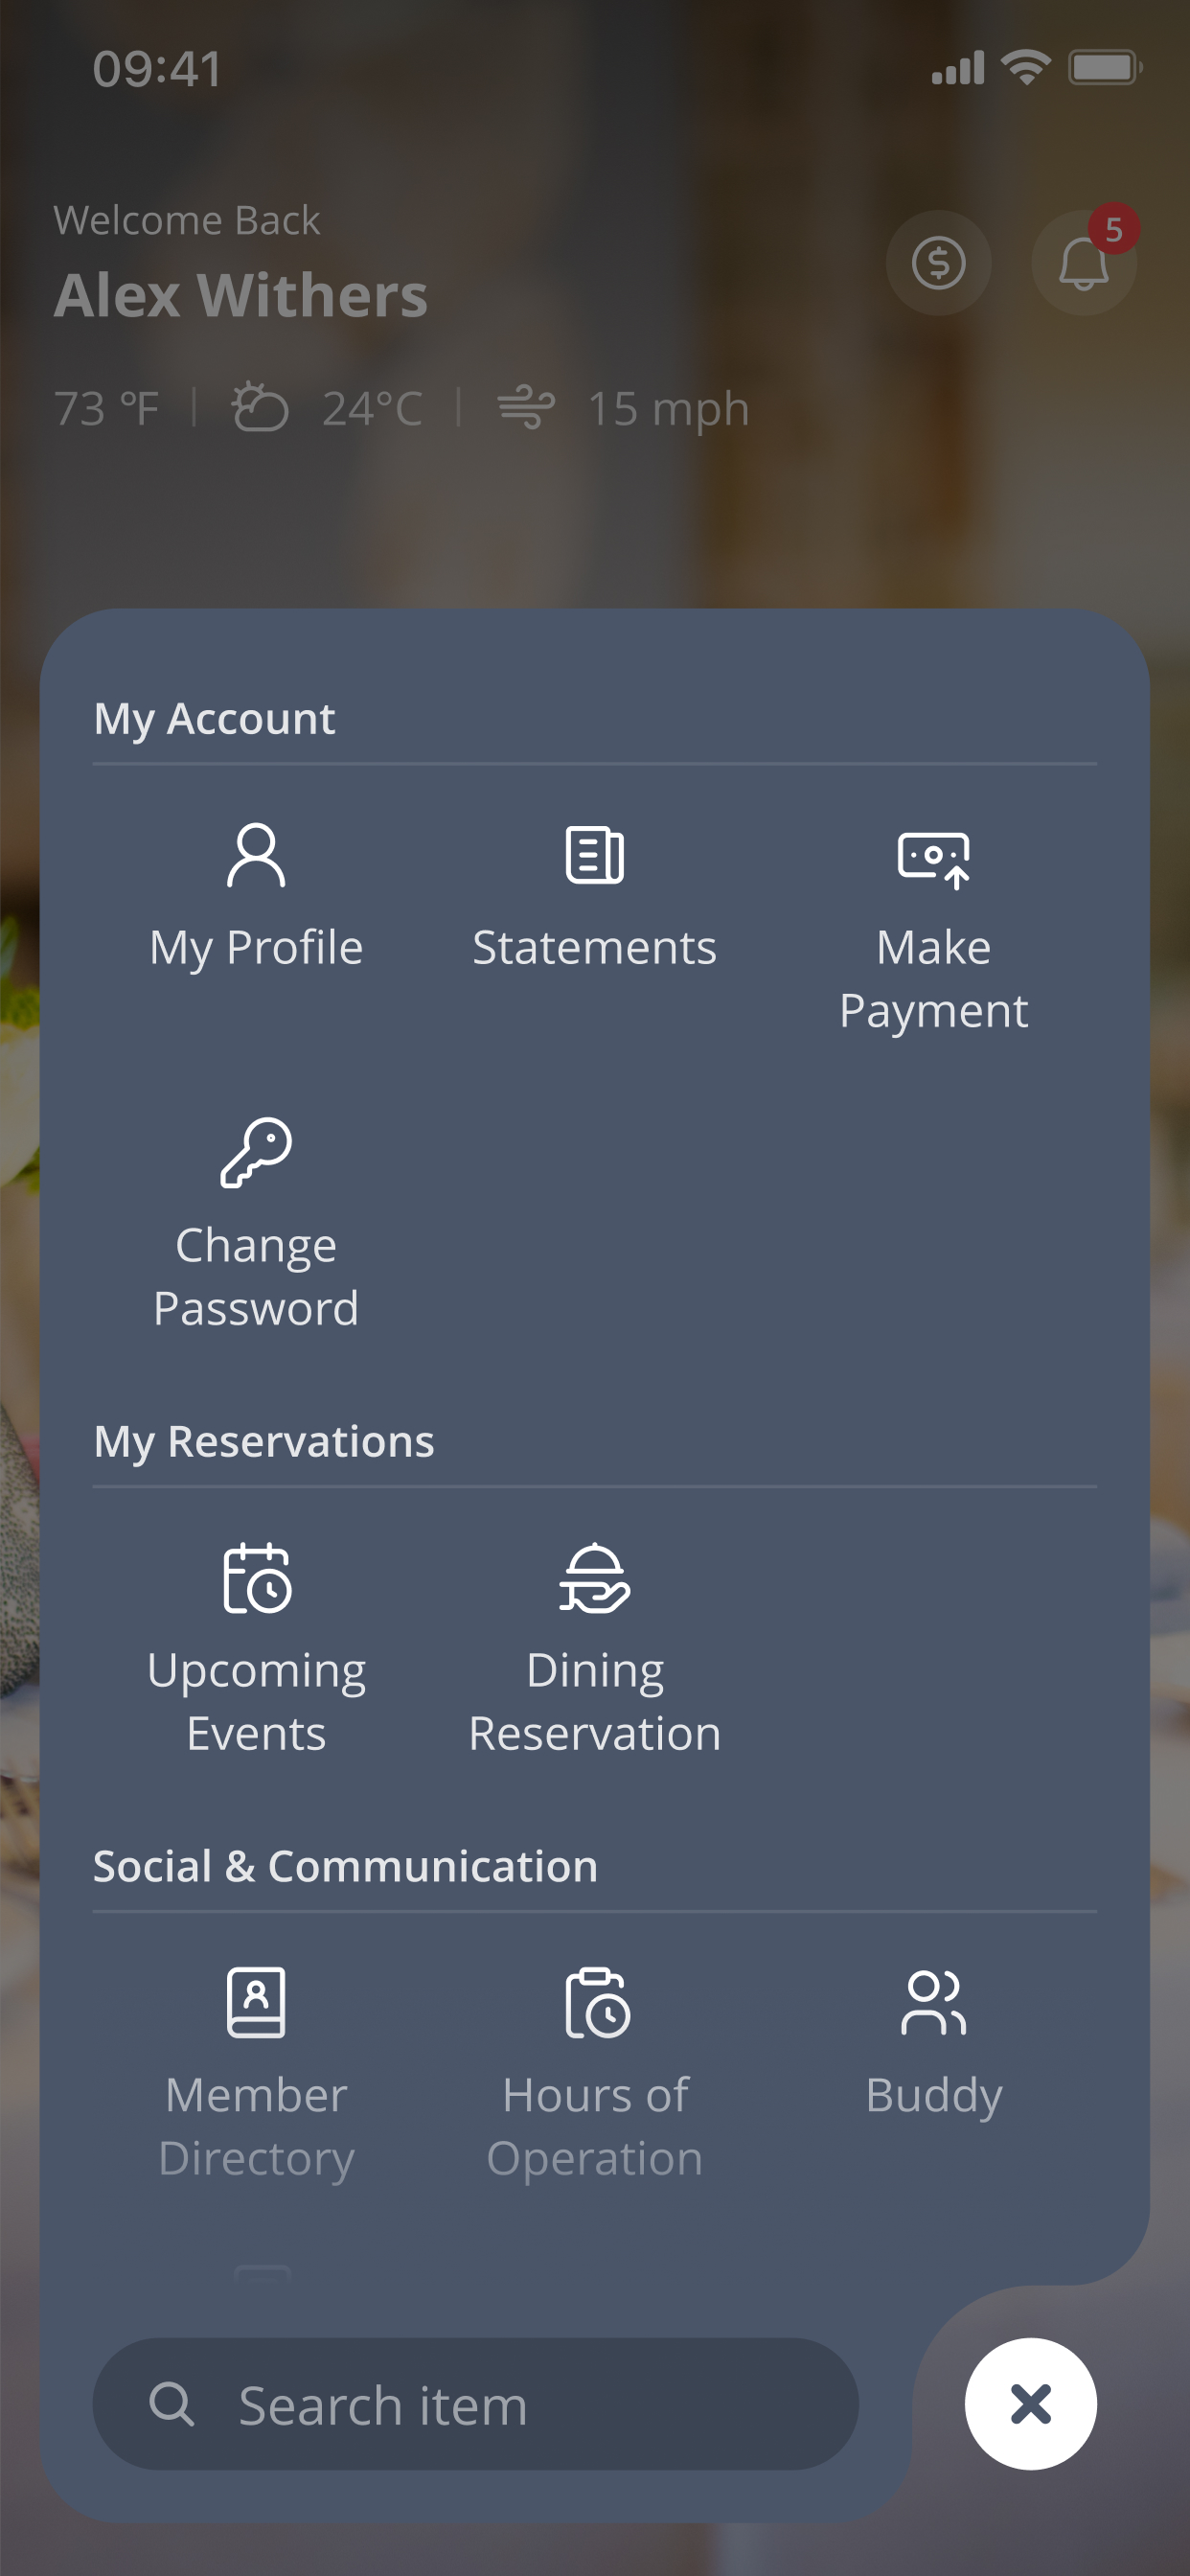Select the Change Password key icon
Viewport: 1190px width, 2576px height.
[256, 1153]
